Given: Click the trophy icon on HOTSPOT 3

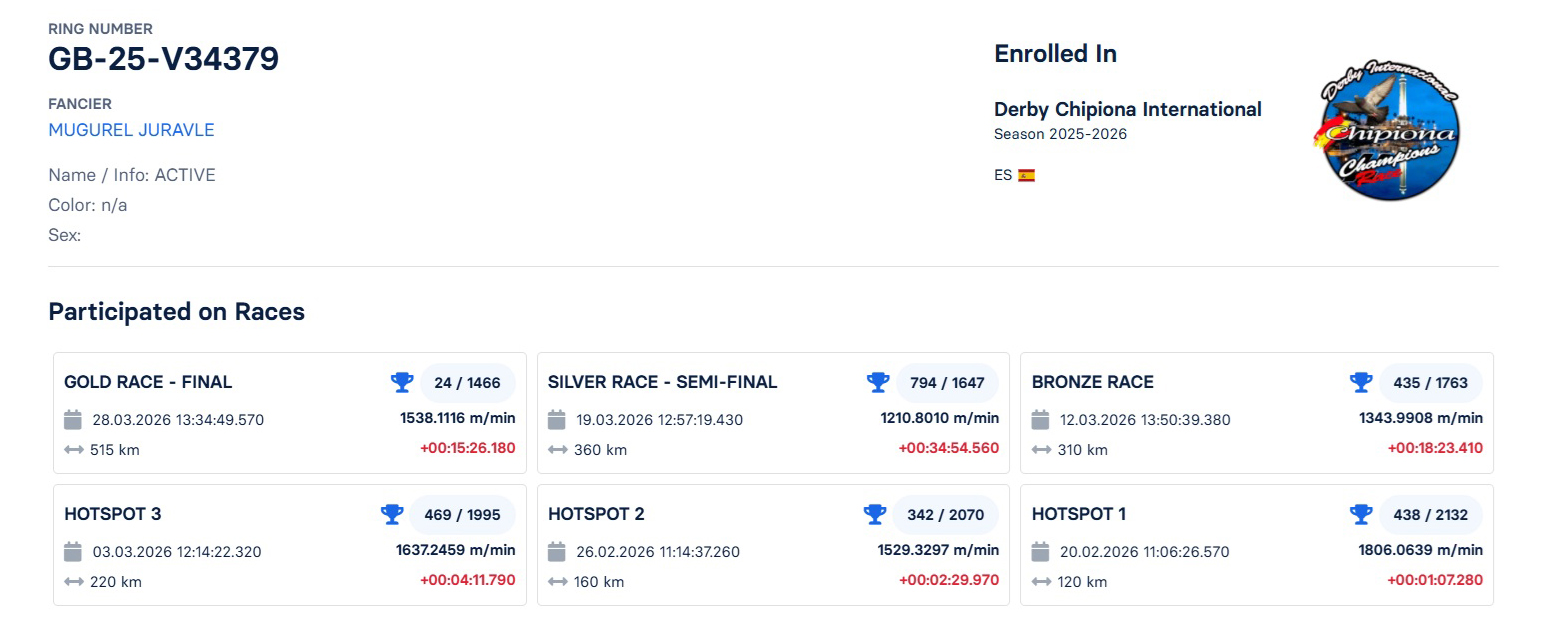Looking at the screenshot, I should pyautogui.click(x=392, y=514).
